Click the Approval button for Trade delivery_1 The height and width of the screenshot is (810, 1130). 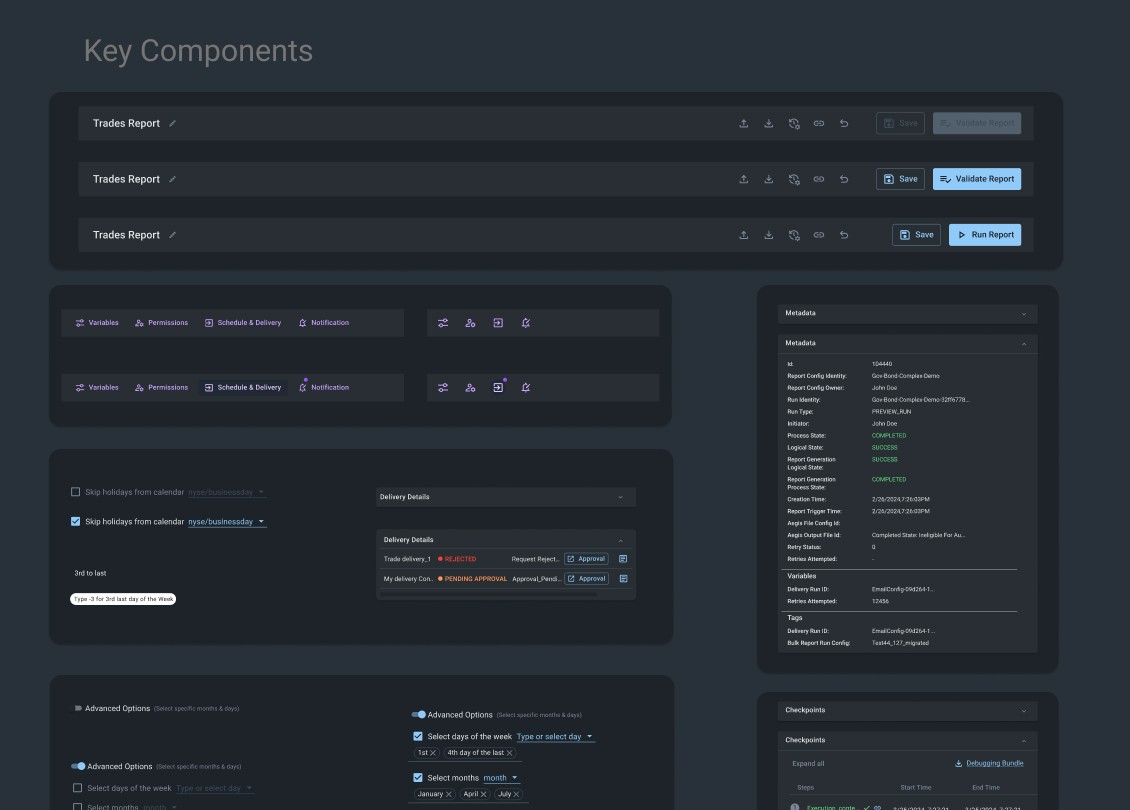(x=586, y=559)
